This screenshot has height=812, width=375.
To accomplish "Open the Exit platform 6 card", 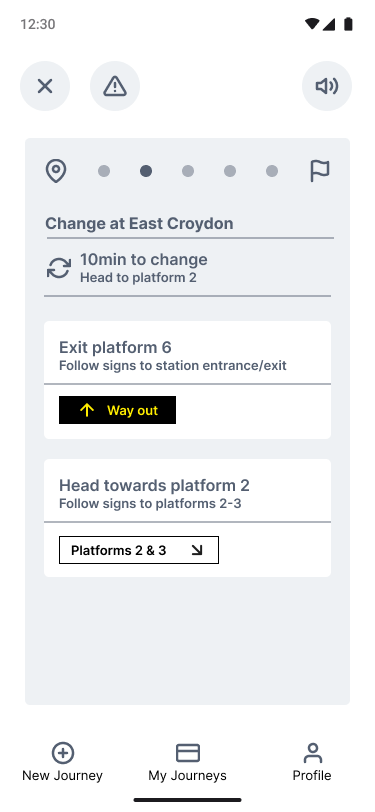I will pos(188,380).
